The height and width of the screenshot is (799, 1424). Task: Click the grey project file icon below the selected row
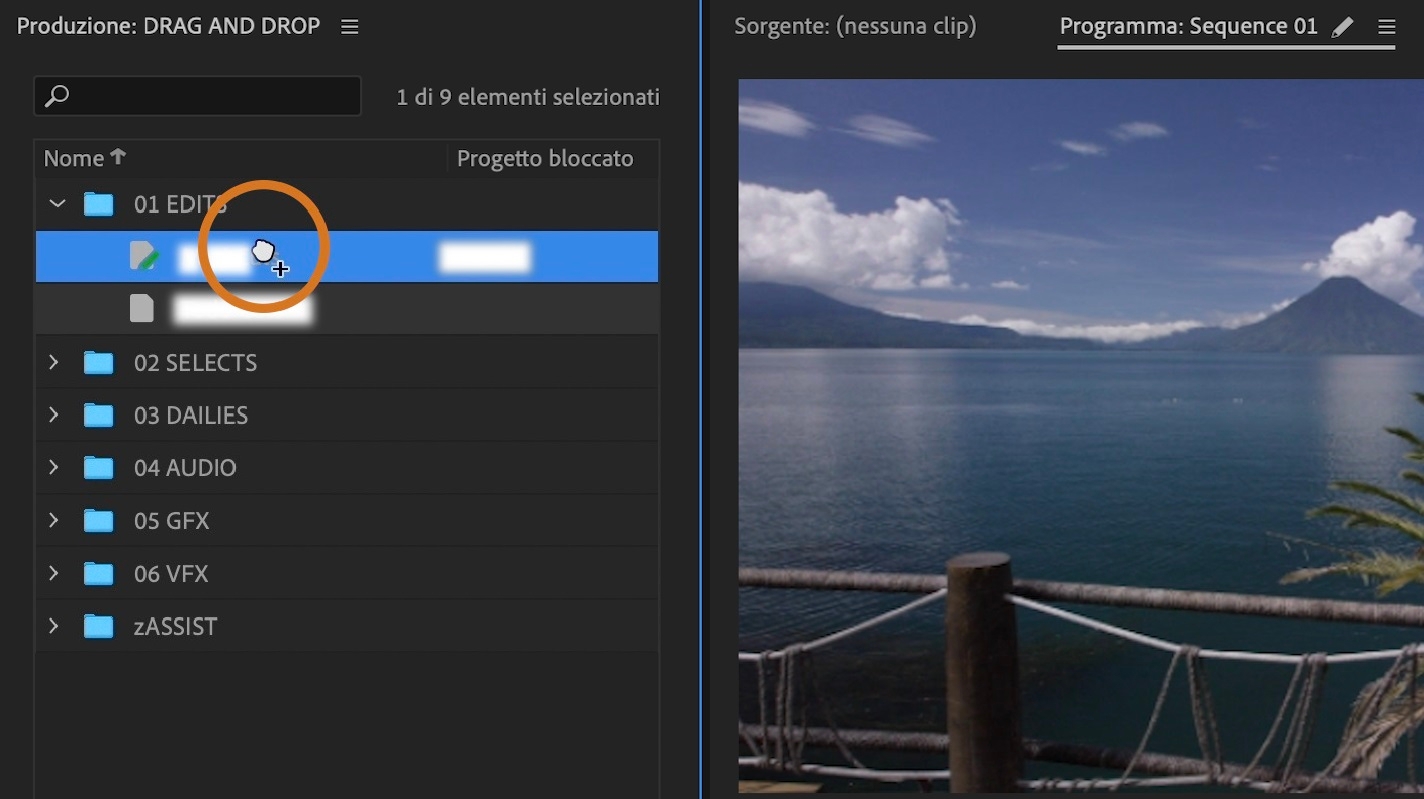pyautogui.click(x=142, y=308)
